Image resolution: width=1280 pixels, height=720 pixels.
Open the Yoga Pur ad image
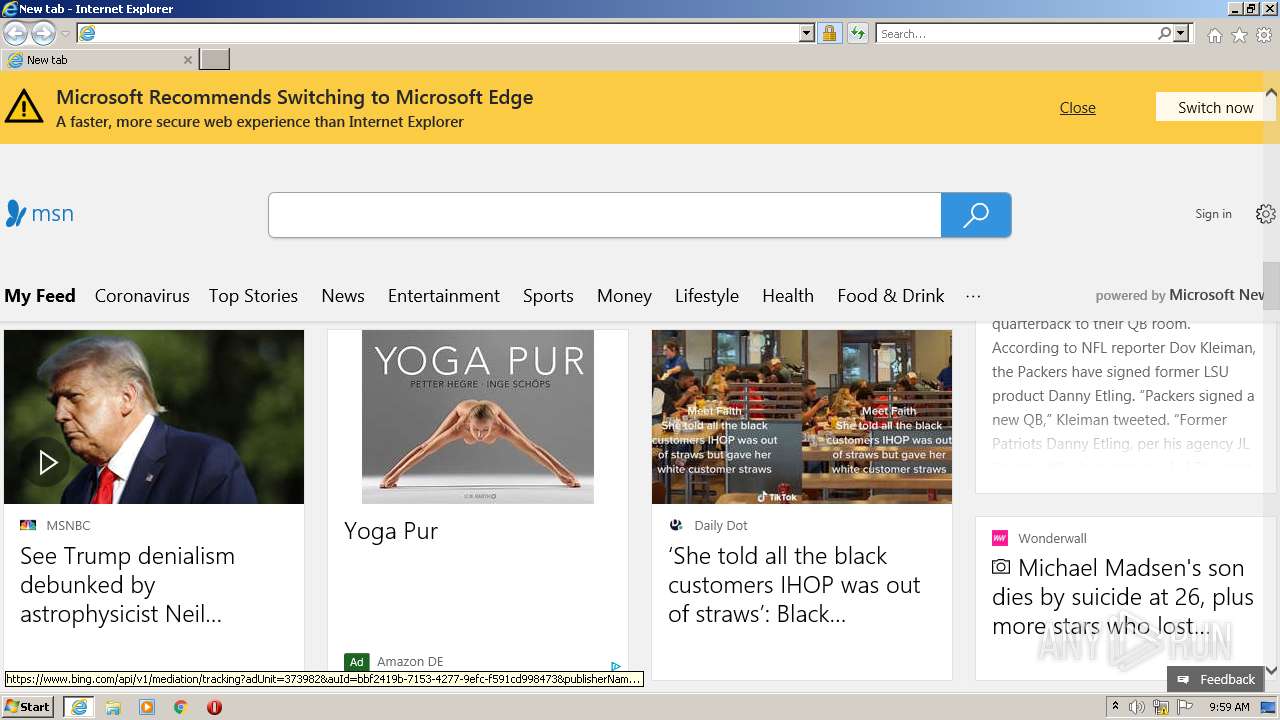478,417
